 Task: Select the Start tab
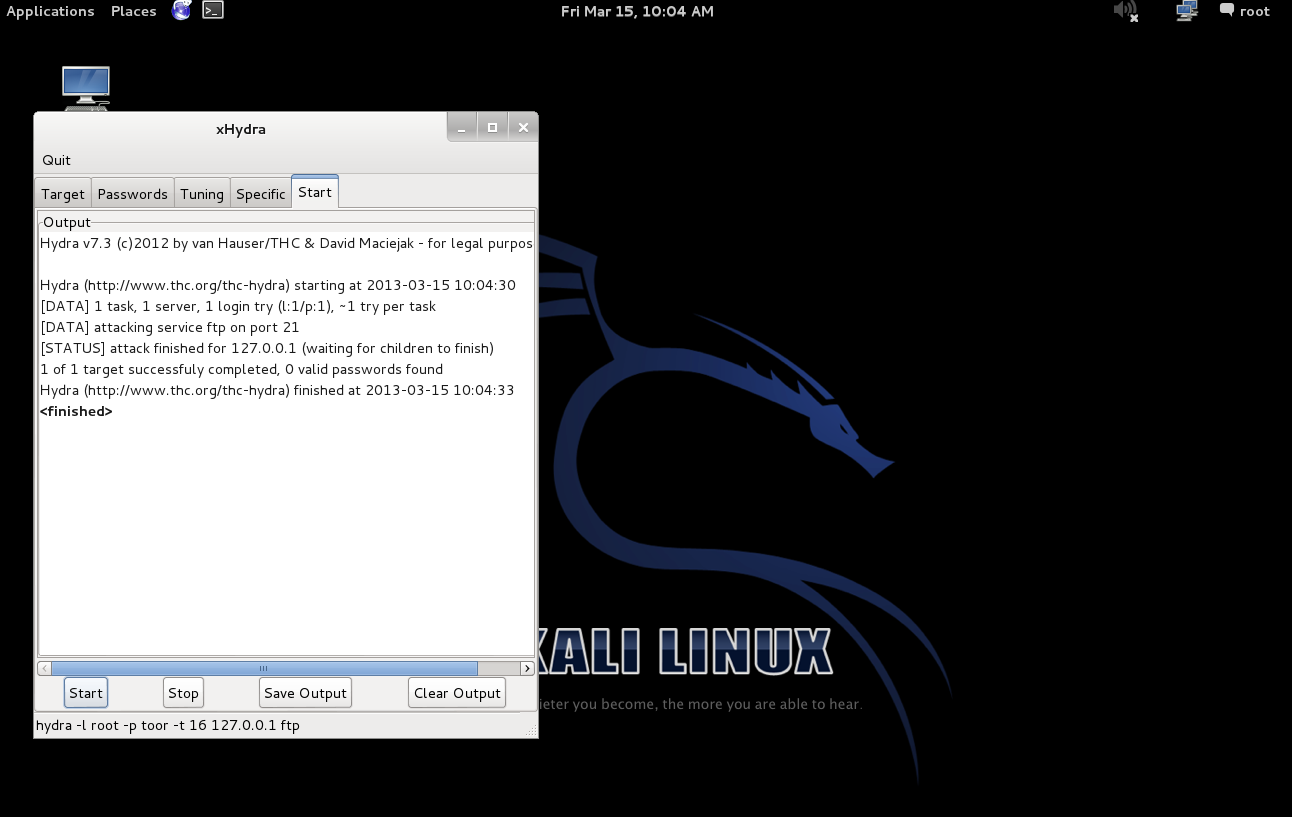pyautogui.click(x=315, y=192)
